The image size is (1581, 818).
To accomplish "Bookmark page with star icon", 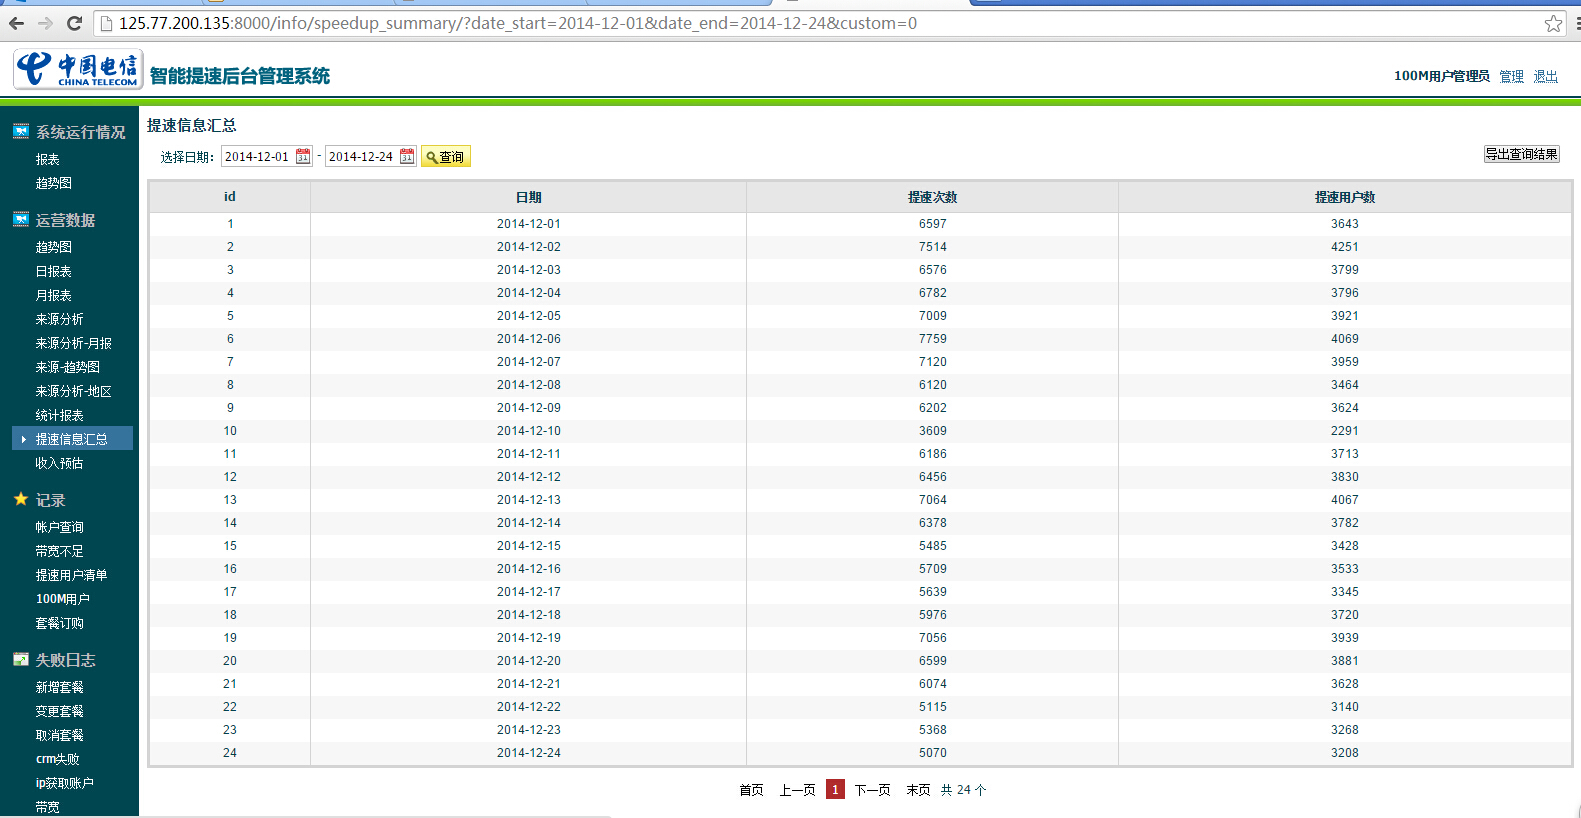I will (x=1553, y=23).
